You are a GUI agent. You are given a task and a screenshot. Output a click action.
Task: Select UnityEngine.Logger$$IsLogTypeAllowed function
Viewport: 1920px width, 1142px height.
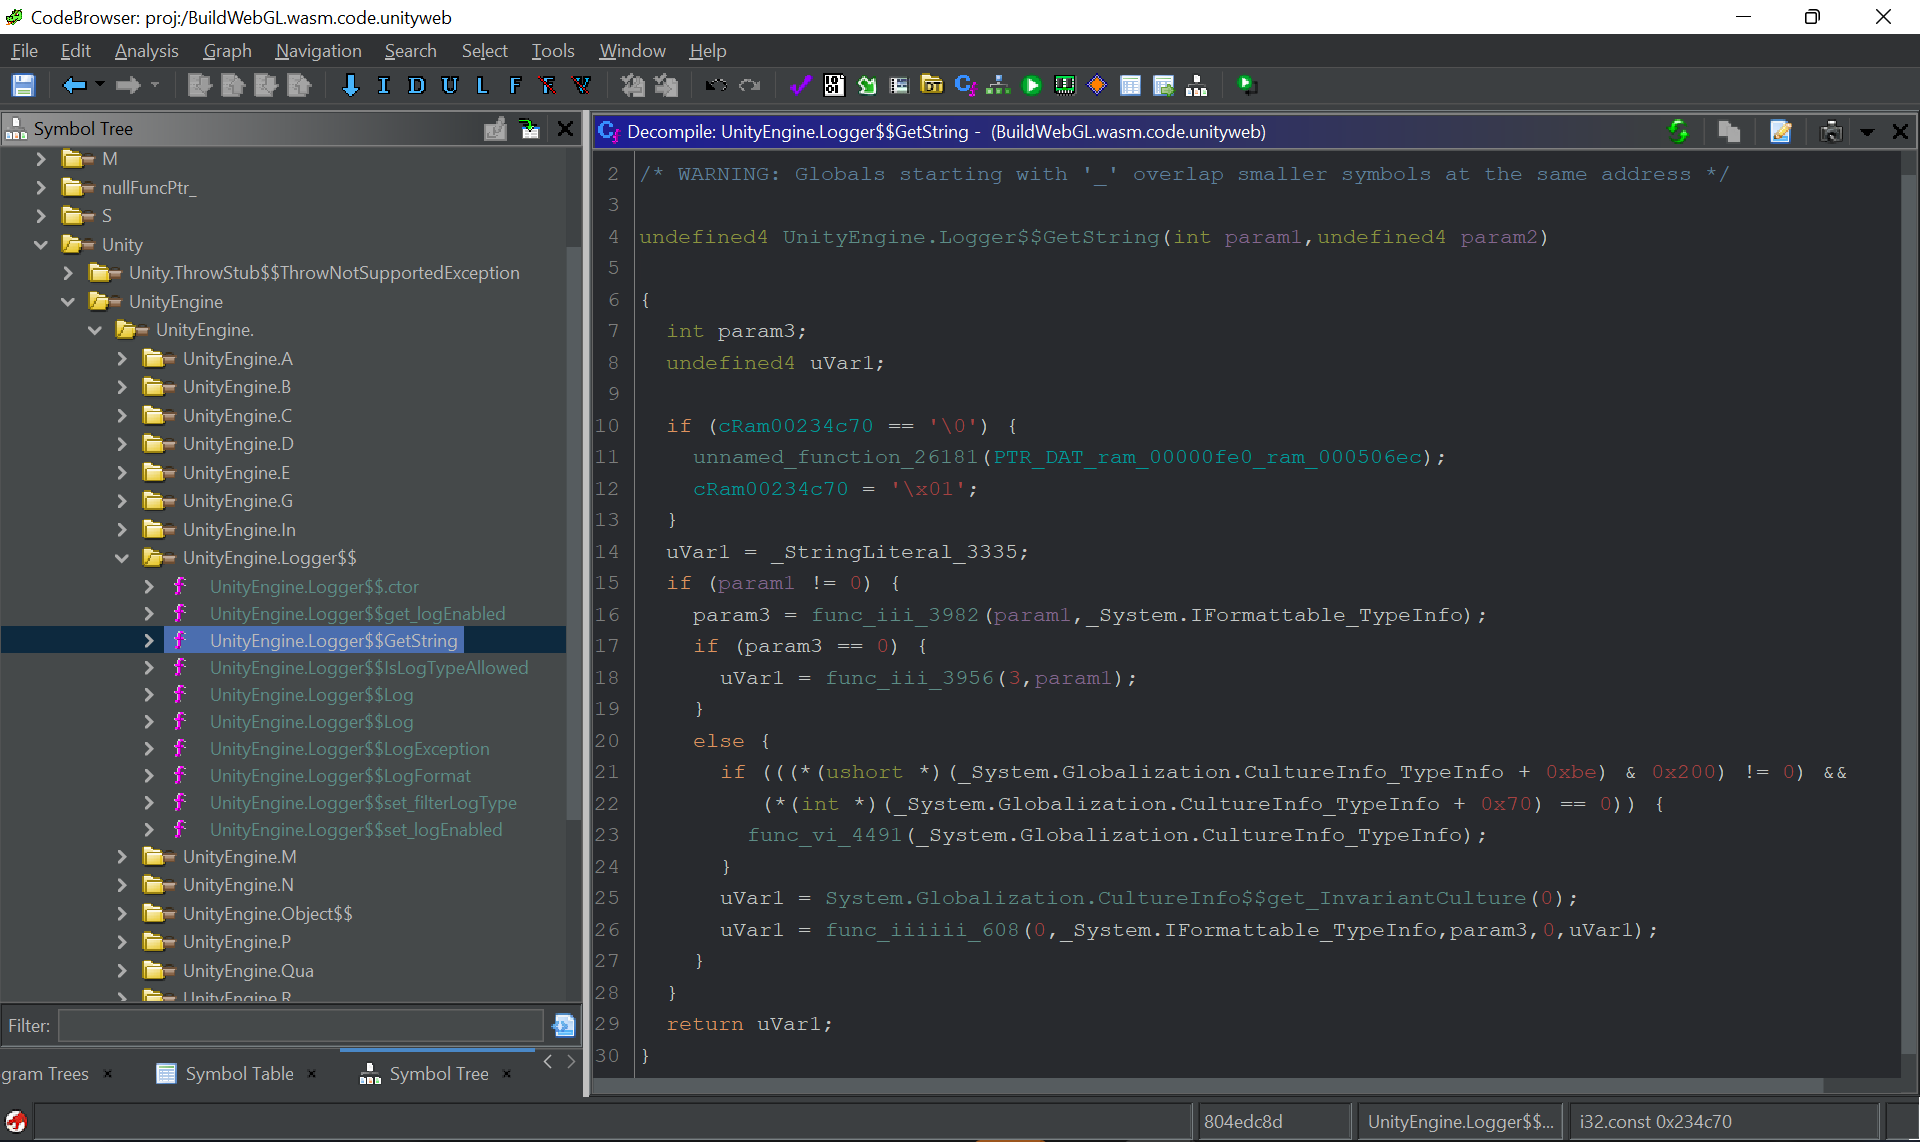[369, 668]
